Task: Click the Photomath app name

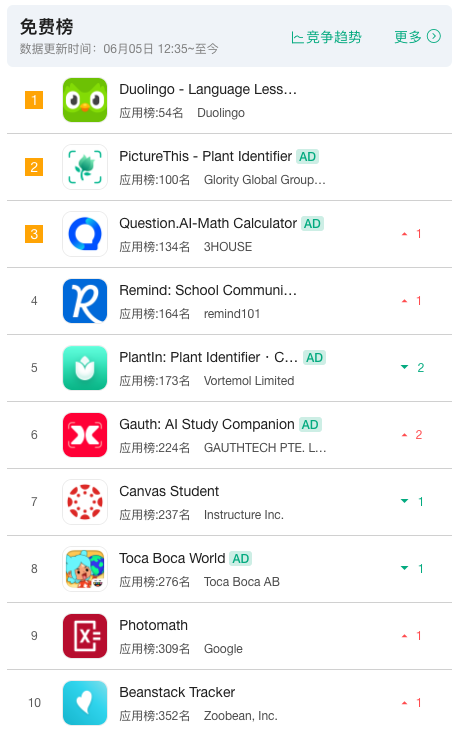Action: (153, 626)
